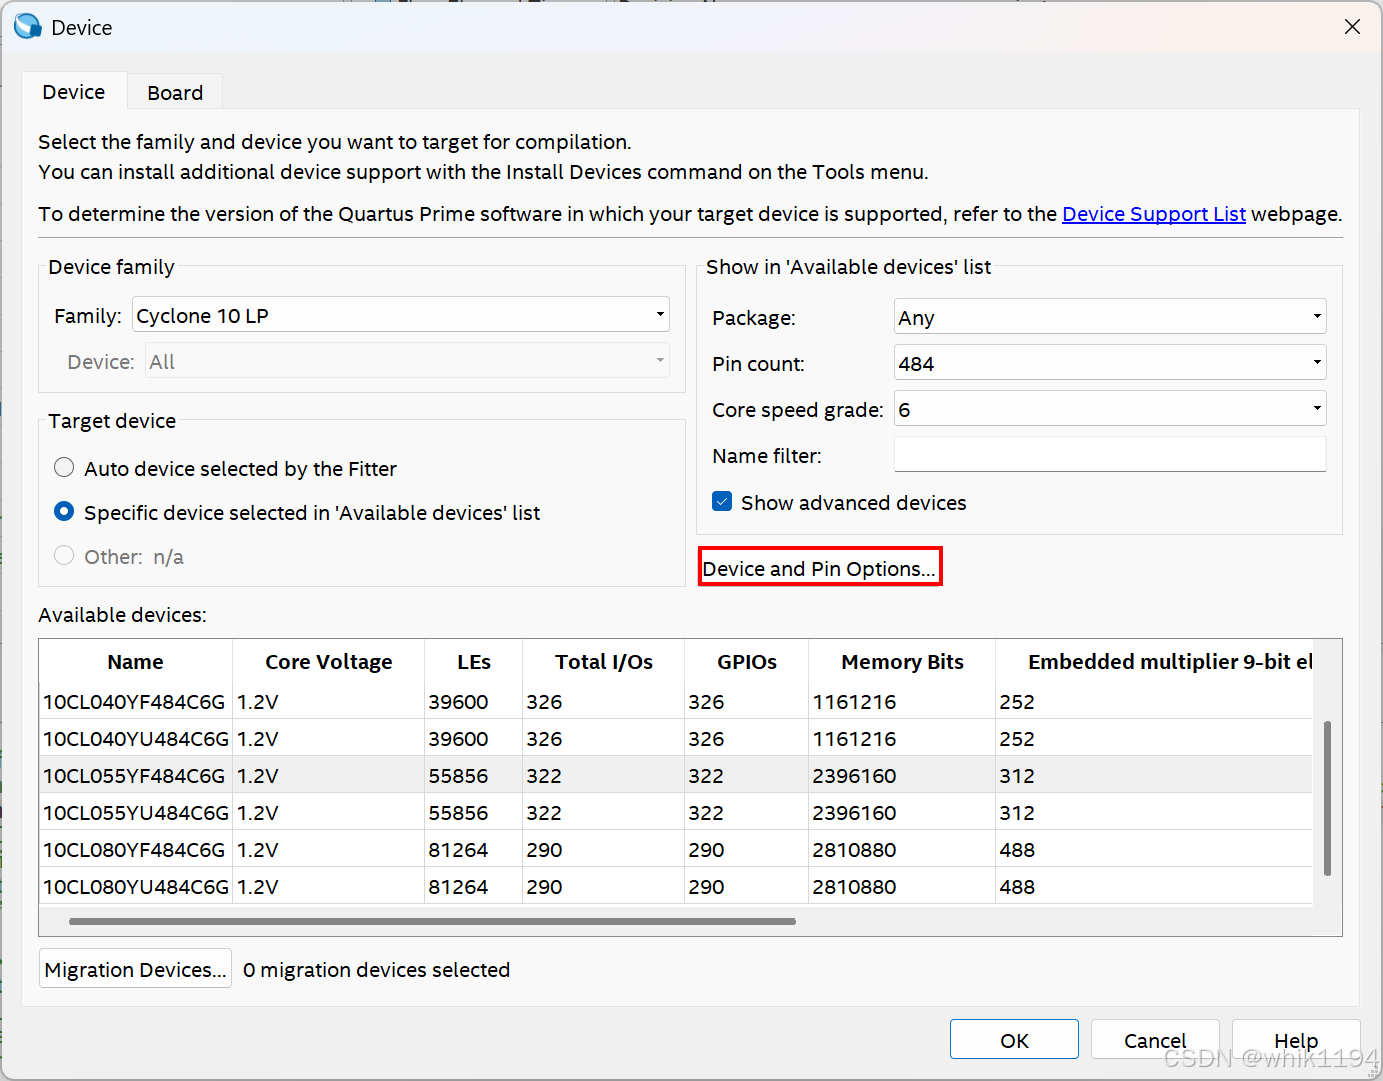Select the Device tab
The image size is (1383, 1081).
pyautogui.click(x=74, y=91)
